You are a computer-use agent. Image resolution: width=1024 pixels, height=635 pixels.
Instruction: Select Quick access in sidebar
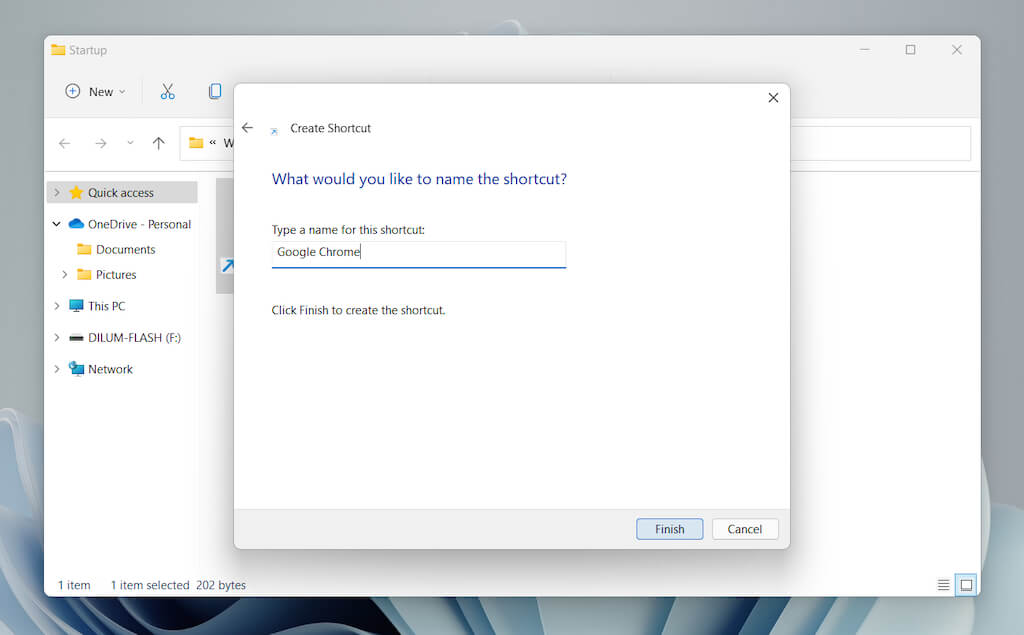(122, 193)
